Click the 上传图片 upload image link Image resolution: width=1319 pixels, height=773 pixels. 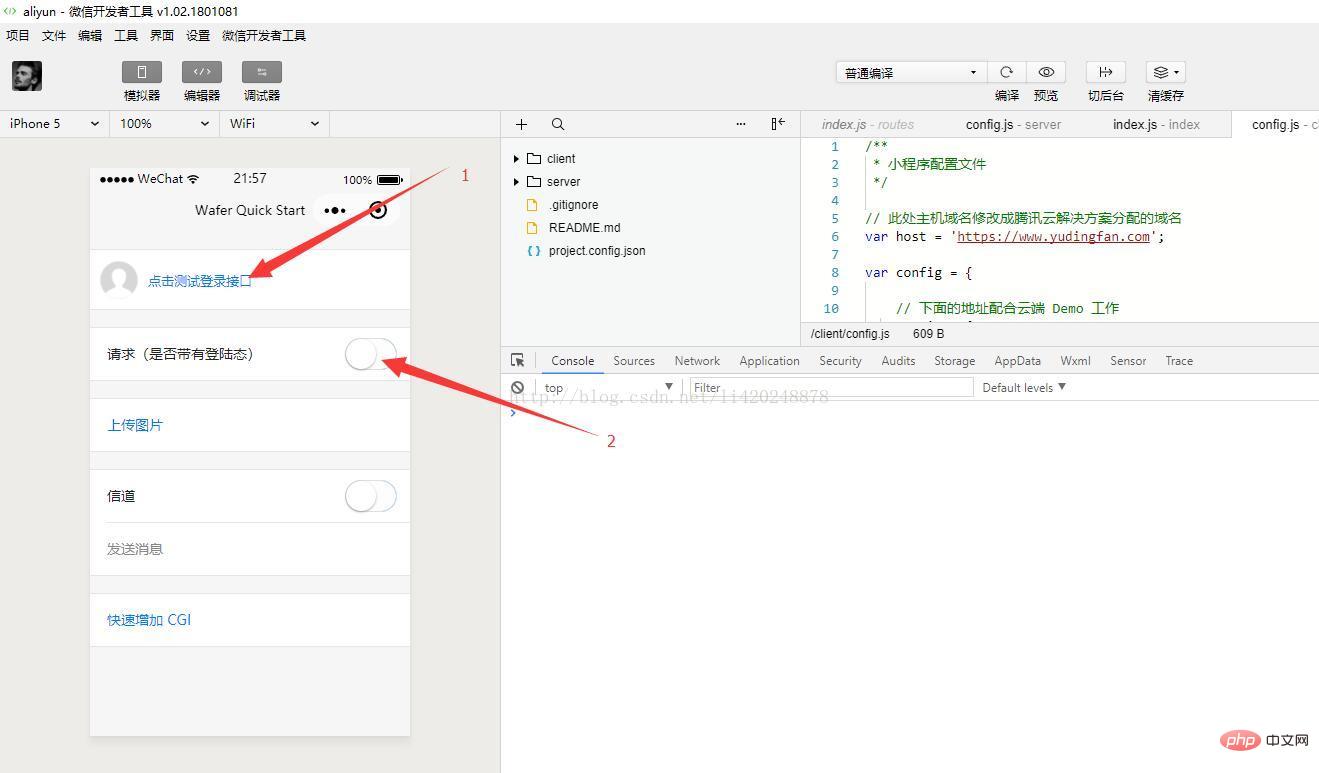coord(135,425)
